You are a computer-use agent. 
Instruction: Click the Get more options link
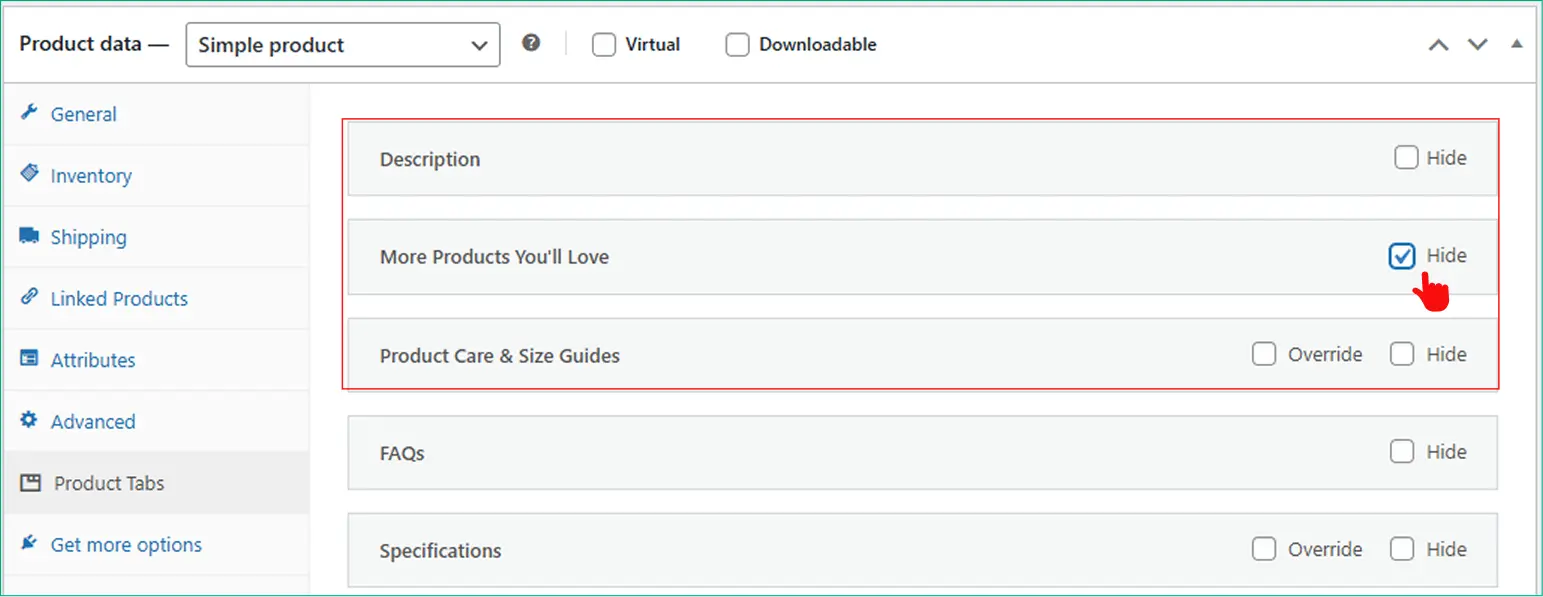tap(125, 544)
